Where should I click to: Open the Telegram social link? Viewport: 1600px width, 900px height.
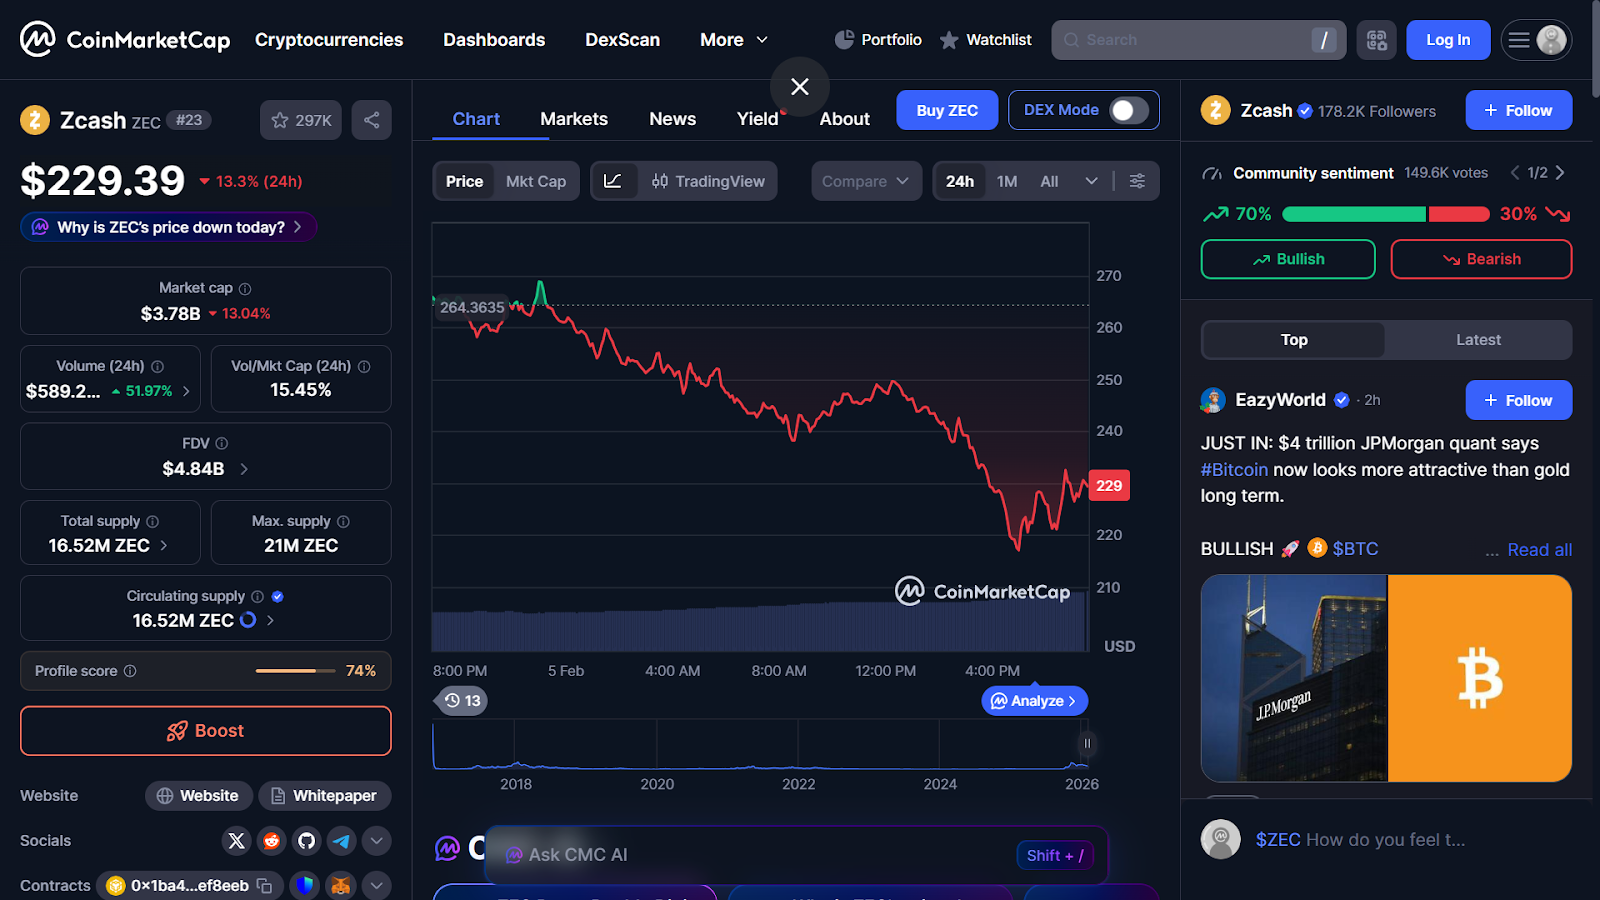tap(341, 841)
